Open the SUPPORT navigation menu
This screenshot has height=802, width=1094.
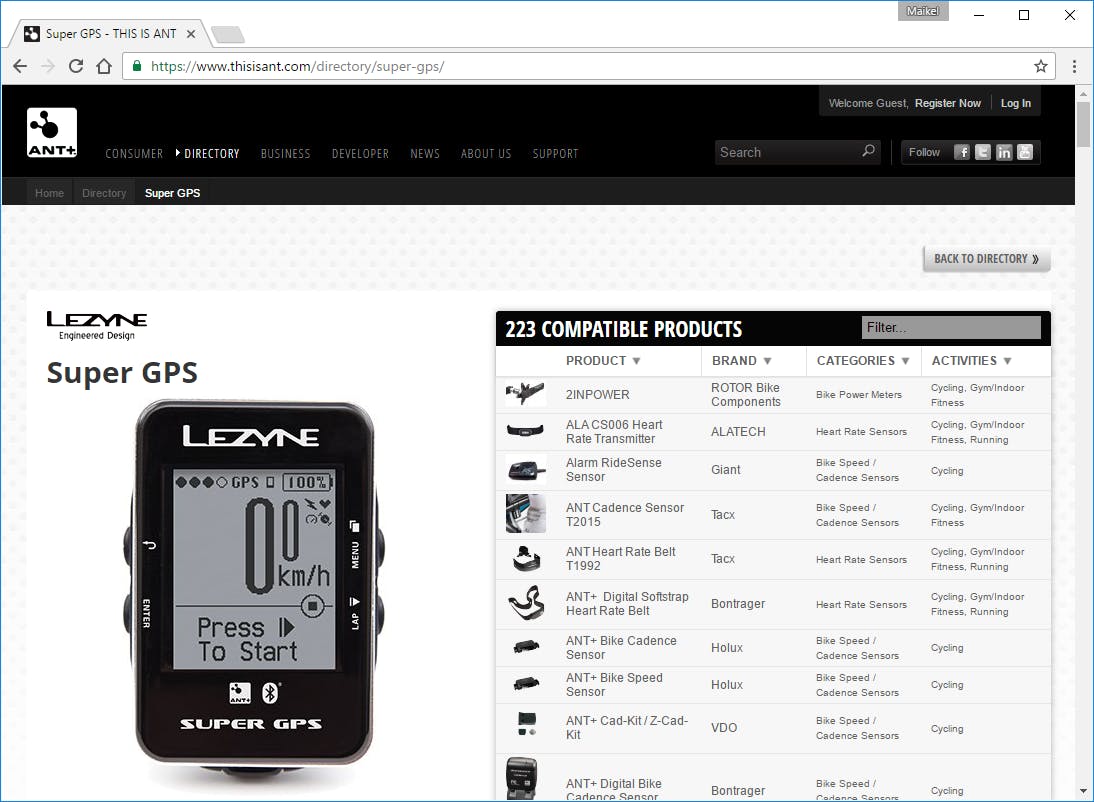point(555,154)
